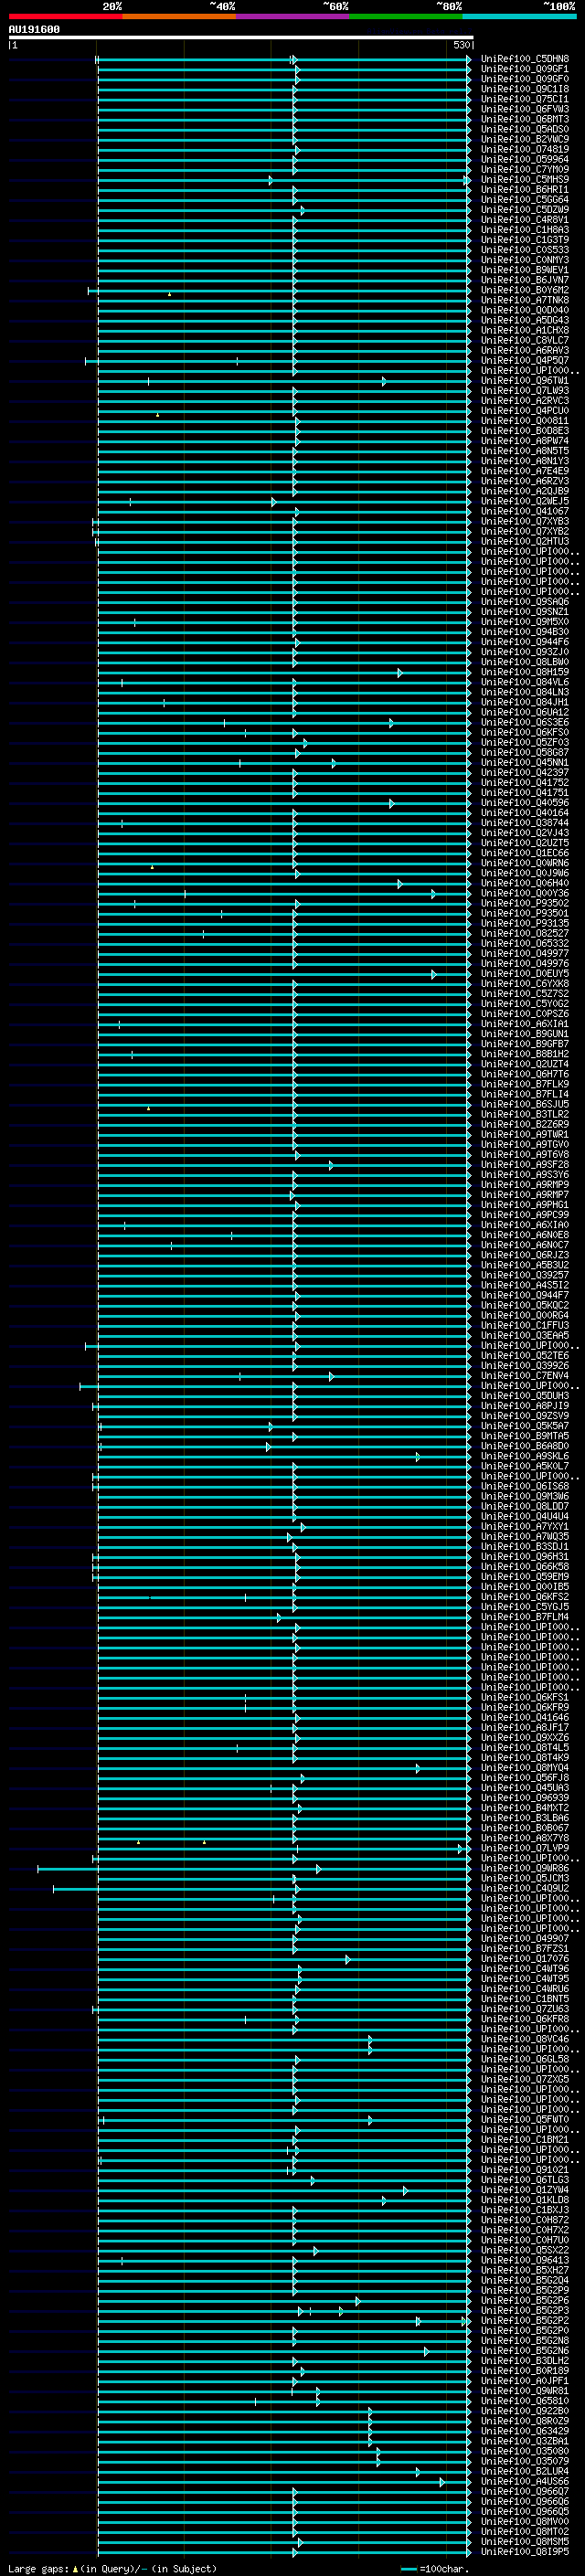Image resolution: width=585 pixels, height=2576 pixels.
Task: Select the UniRef100_Q96TW1 label
Action: coord(525,380)
